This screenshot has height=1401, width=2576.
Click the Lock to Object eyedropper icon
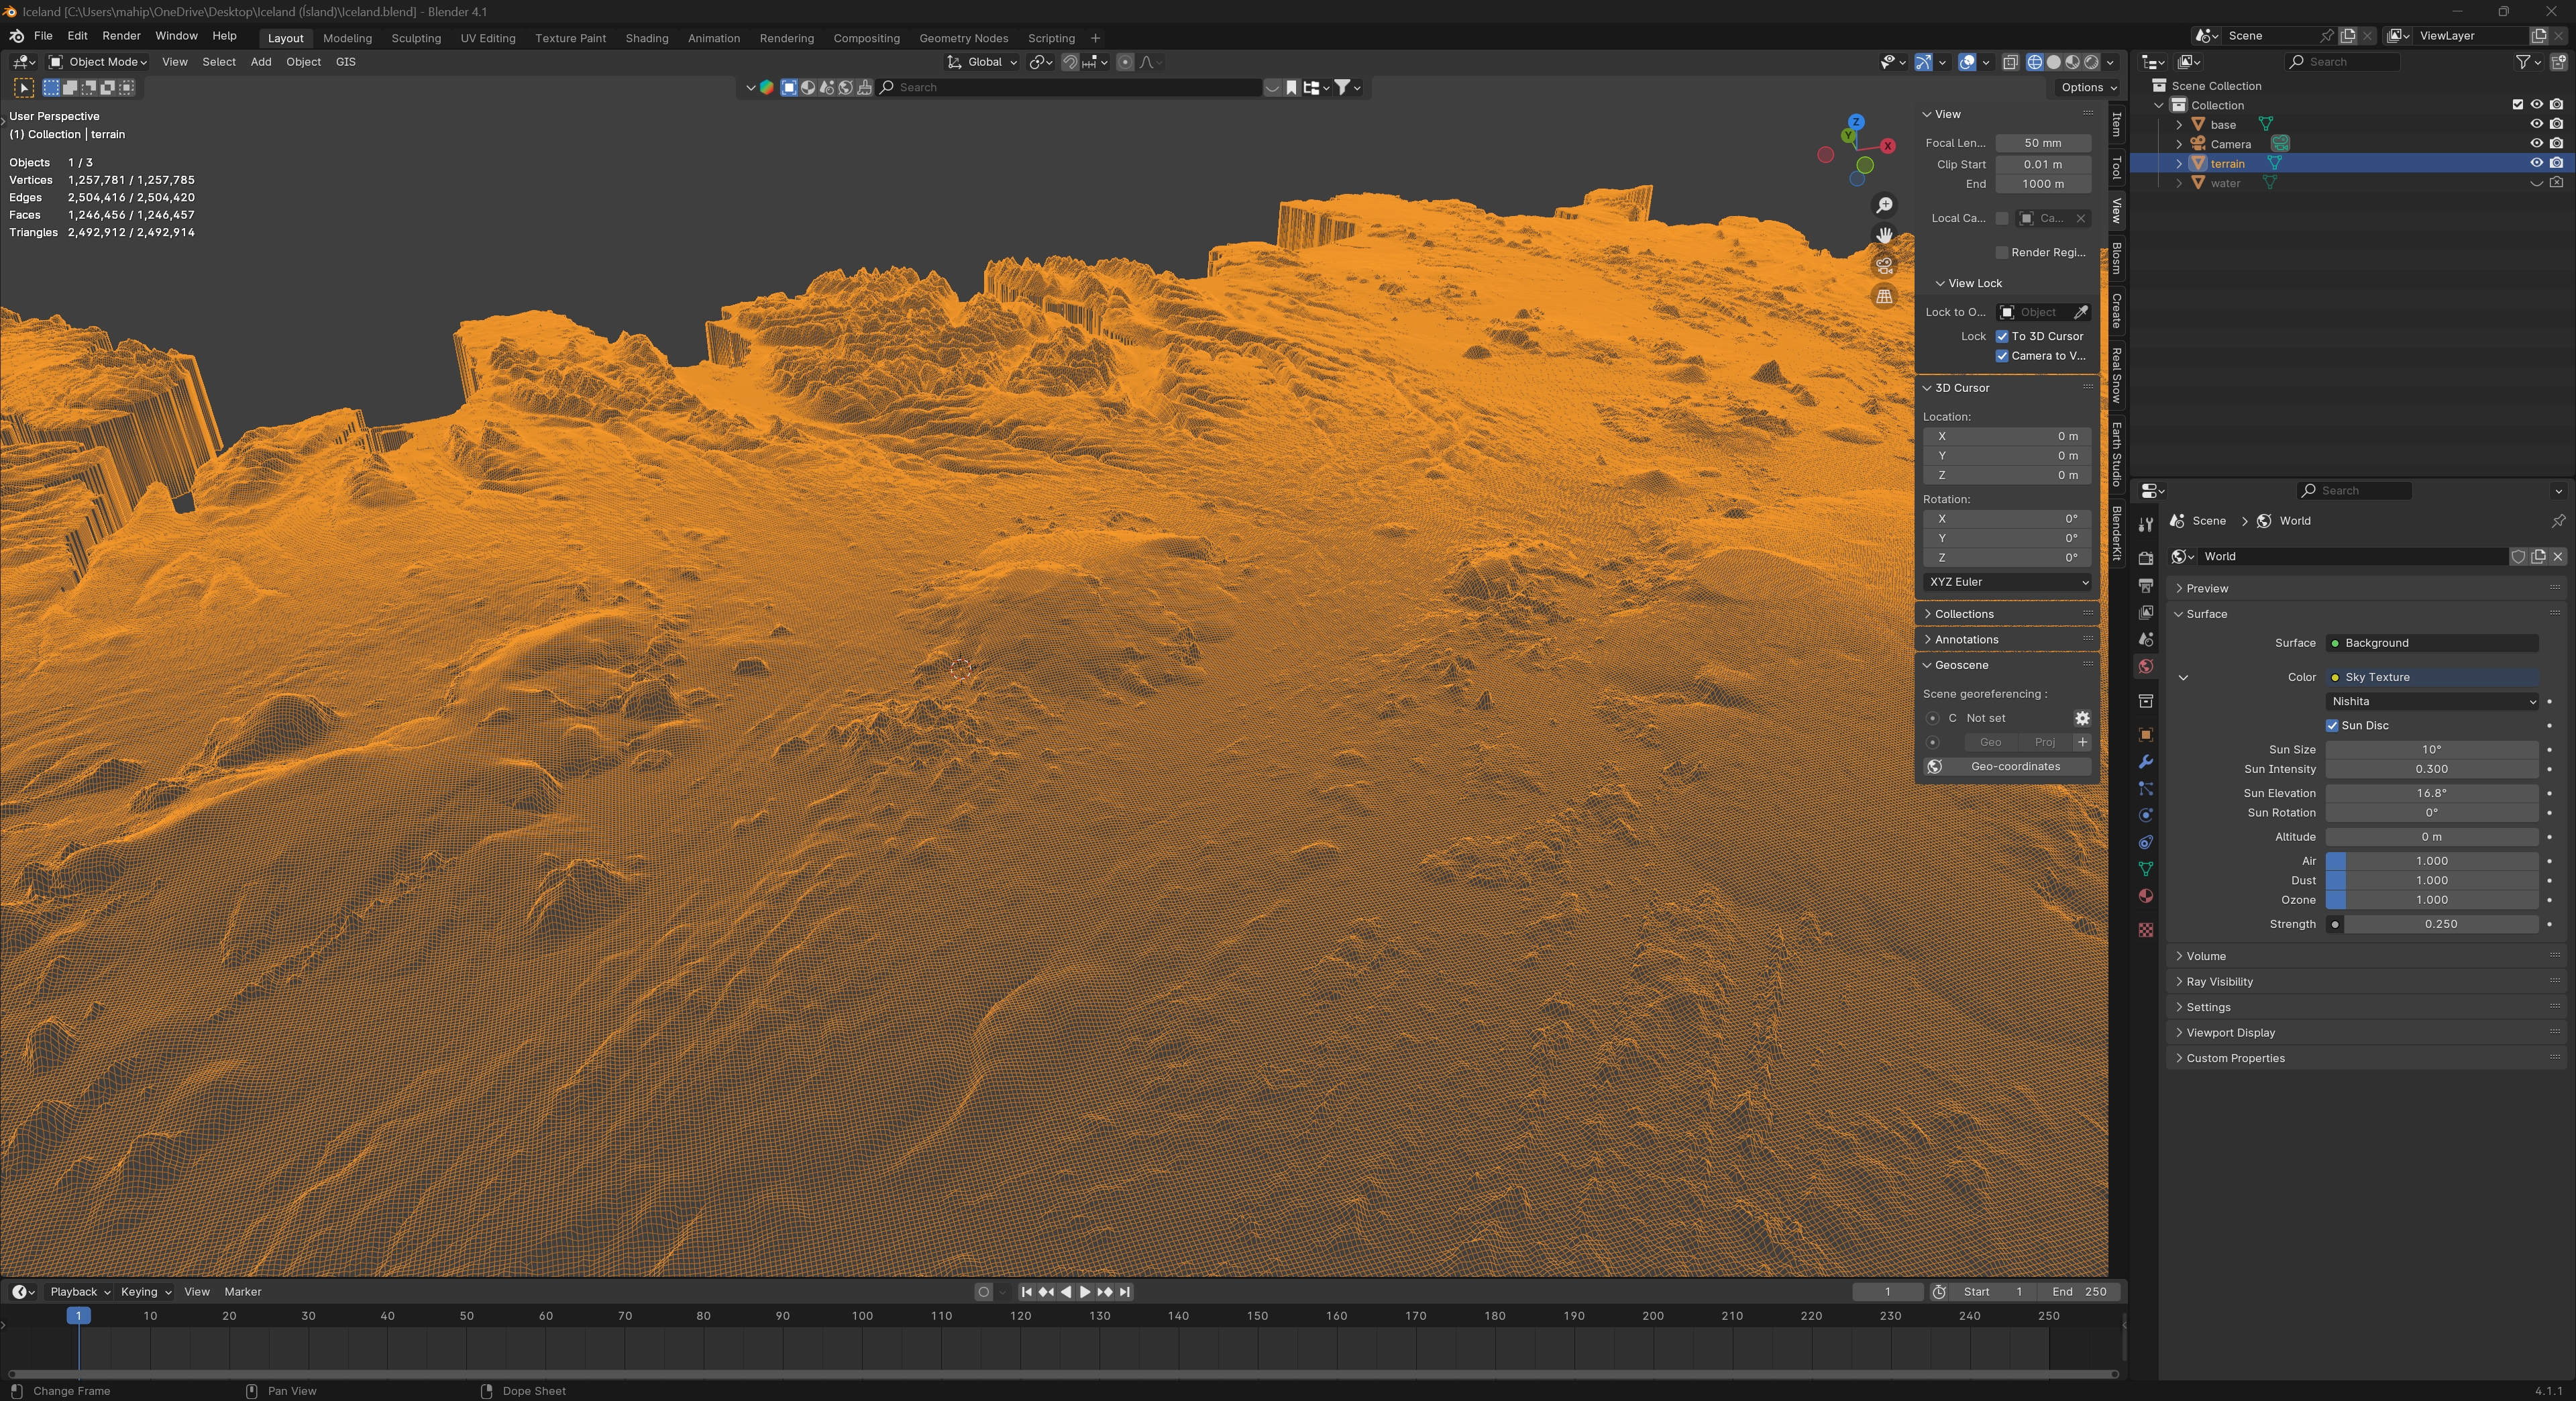(x=2080, y=313)
